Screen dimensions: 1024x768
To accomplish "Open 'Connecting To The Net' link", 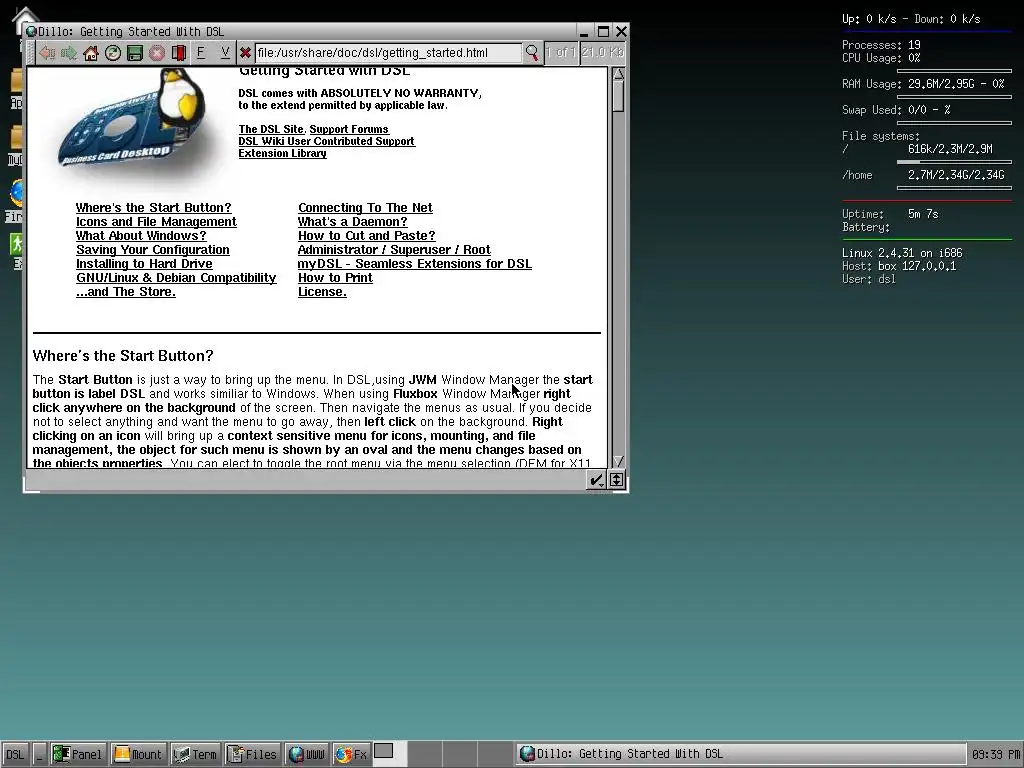I will pyautogui.click(x=365, y=208).
